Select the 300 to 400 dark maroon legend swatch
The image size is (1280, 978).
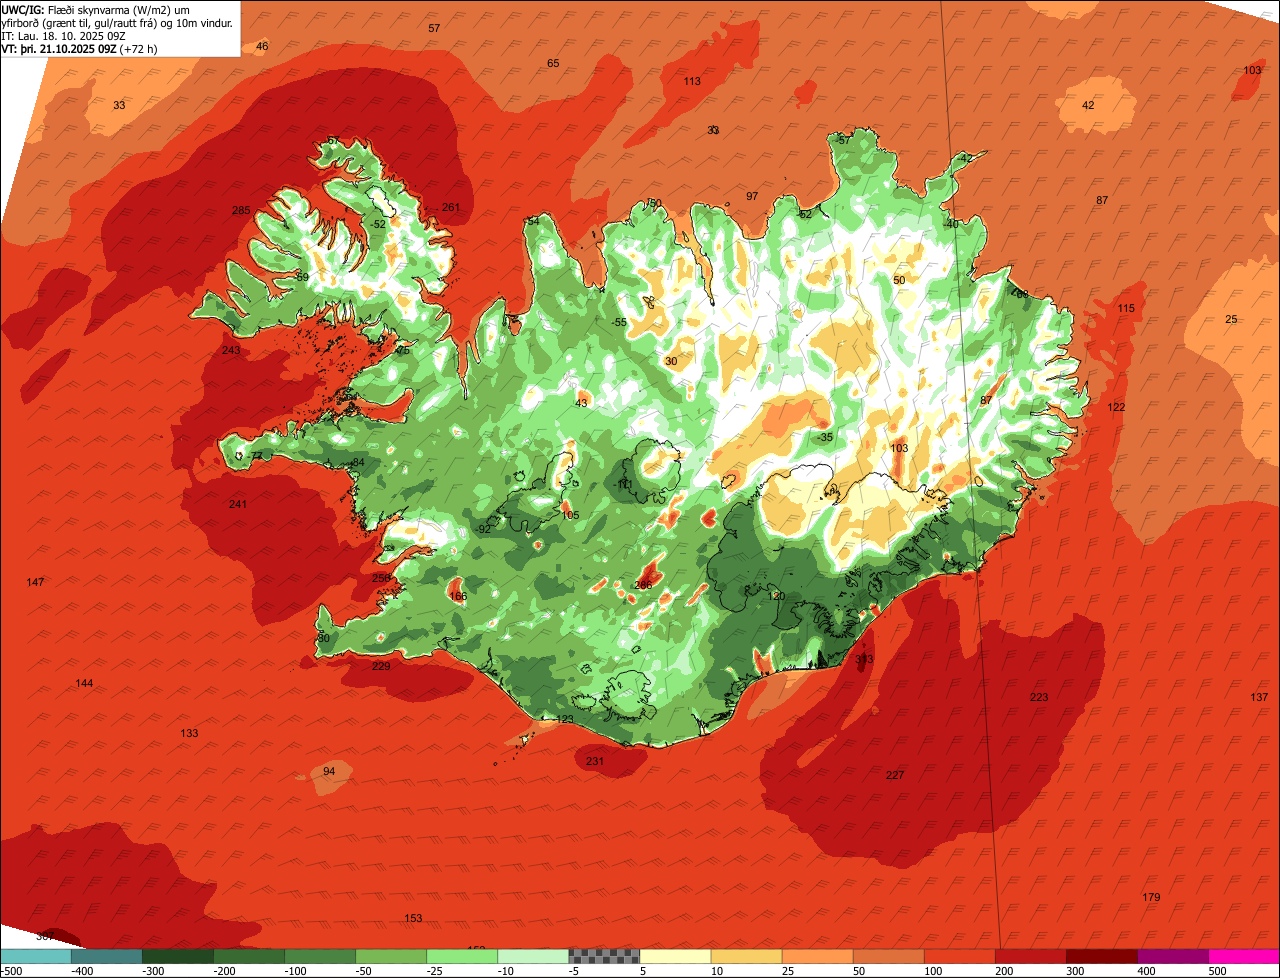[x=1101, y=956]
